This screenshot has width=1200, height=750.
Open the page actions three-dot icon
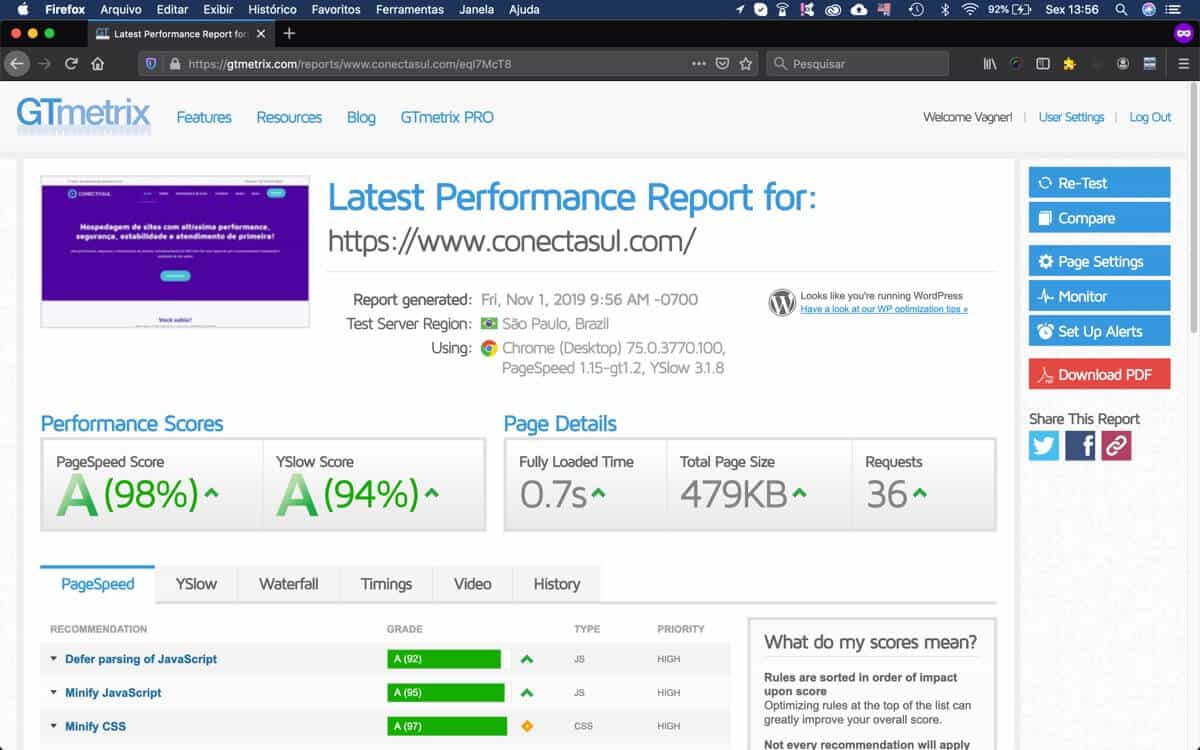[699, 63]
